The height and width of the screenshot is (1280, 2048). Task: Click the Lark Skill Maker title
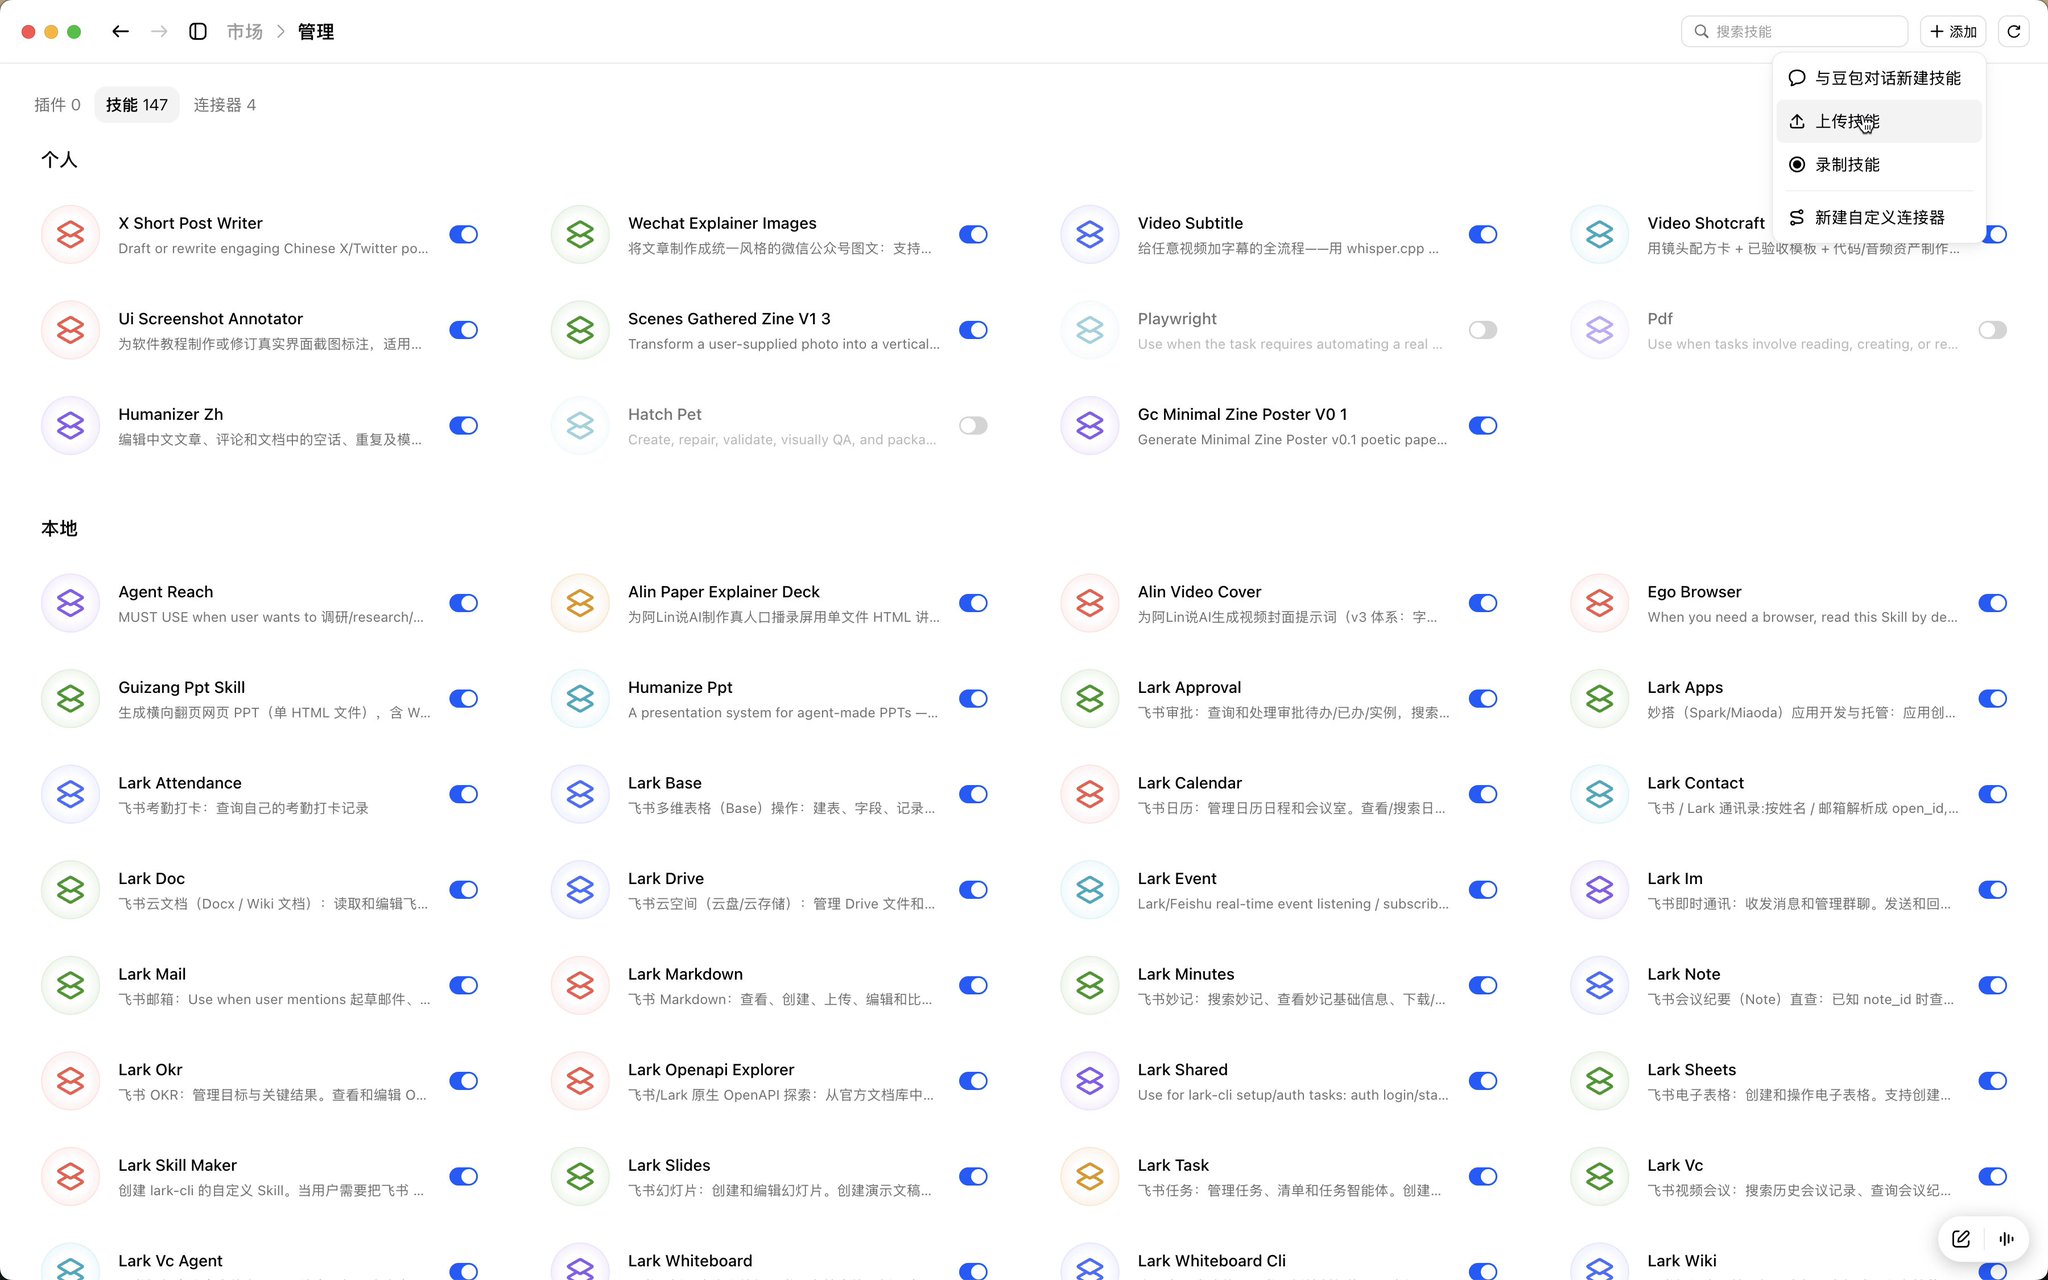[x=177, y=1166]
